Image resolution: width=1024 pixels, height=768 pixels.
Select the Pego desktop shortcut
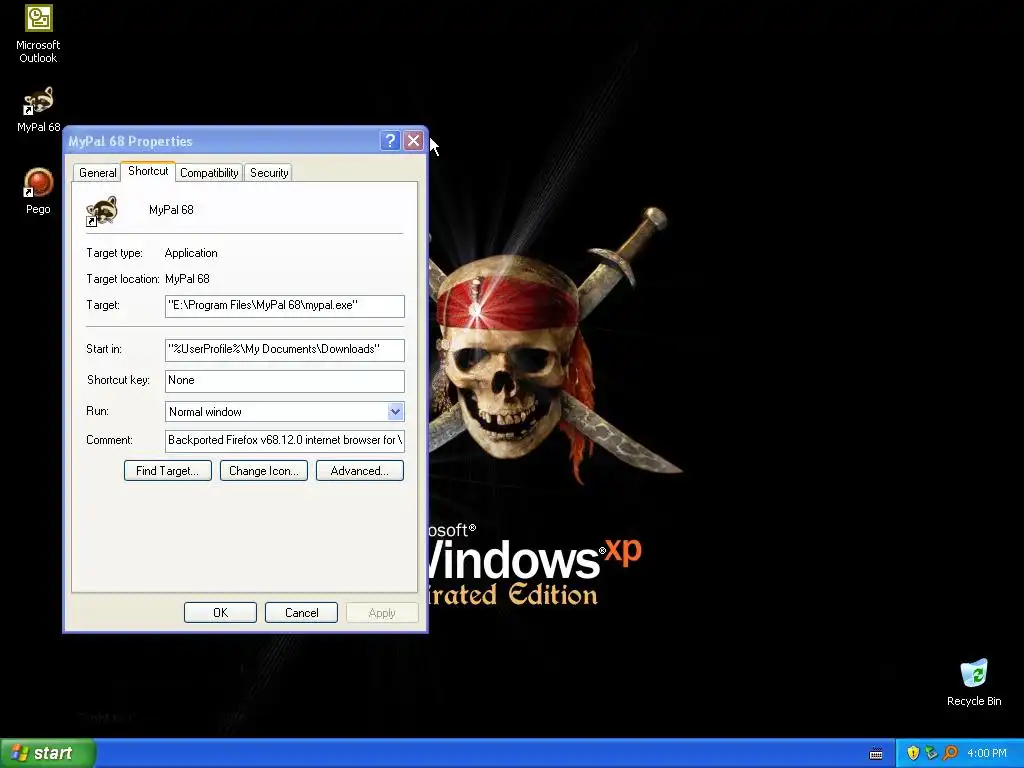[x=38, y=191]
